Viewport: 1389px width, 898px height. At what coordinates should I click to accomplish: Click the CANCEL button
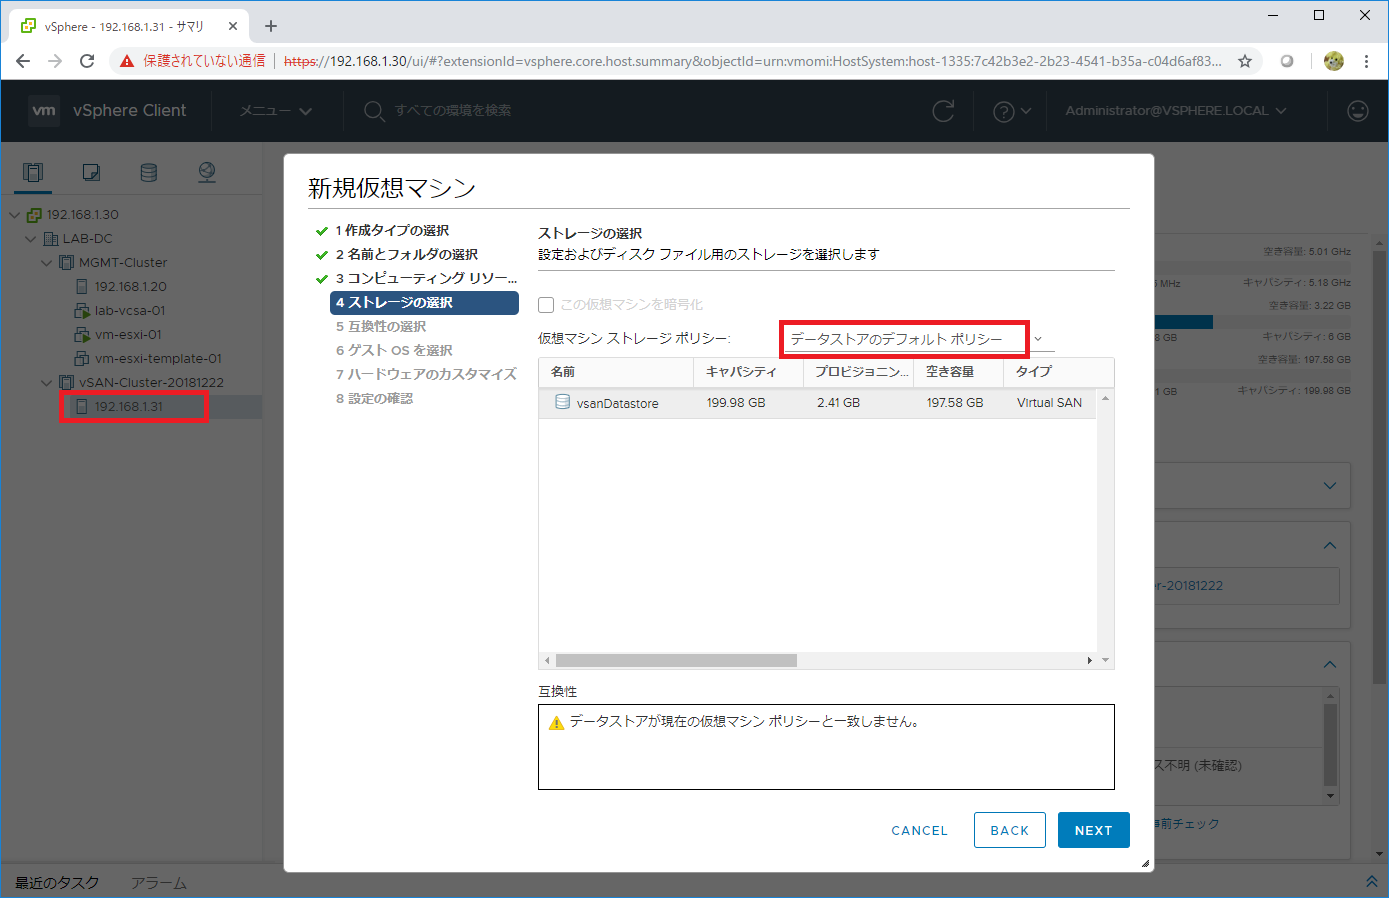pyautogui.click(x=919, y=830)
